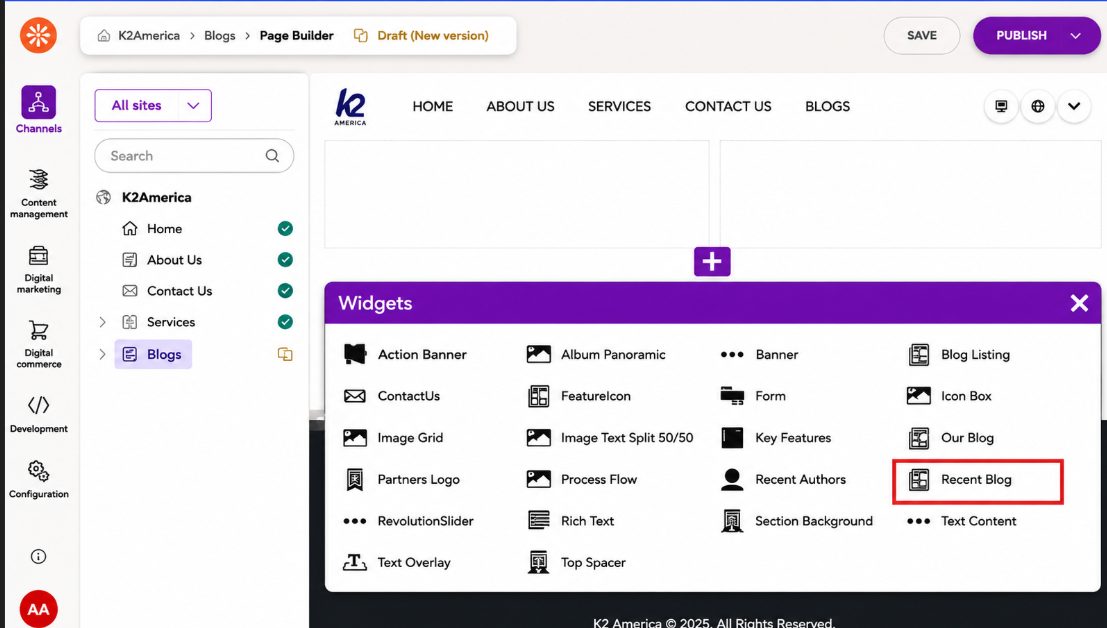Open the chevron menu next to globe
The image size is (1107, 628).
pyautogui.click(x=1074, y=107)
